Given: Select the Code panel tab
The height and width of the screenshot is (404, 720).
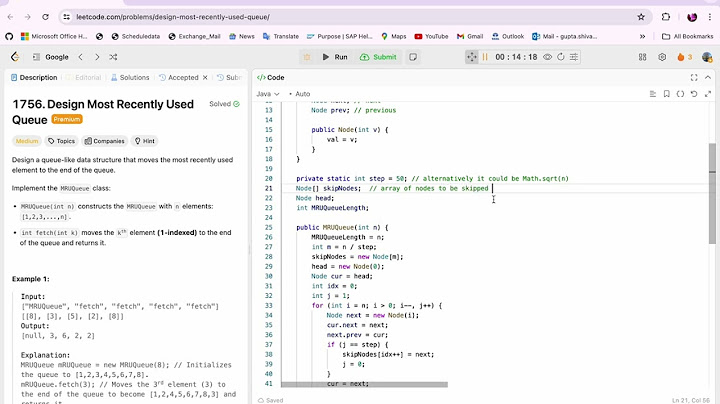Looking at the screenshot, I should coord(270,78).
